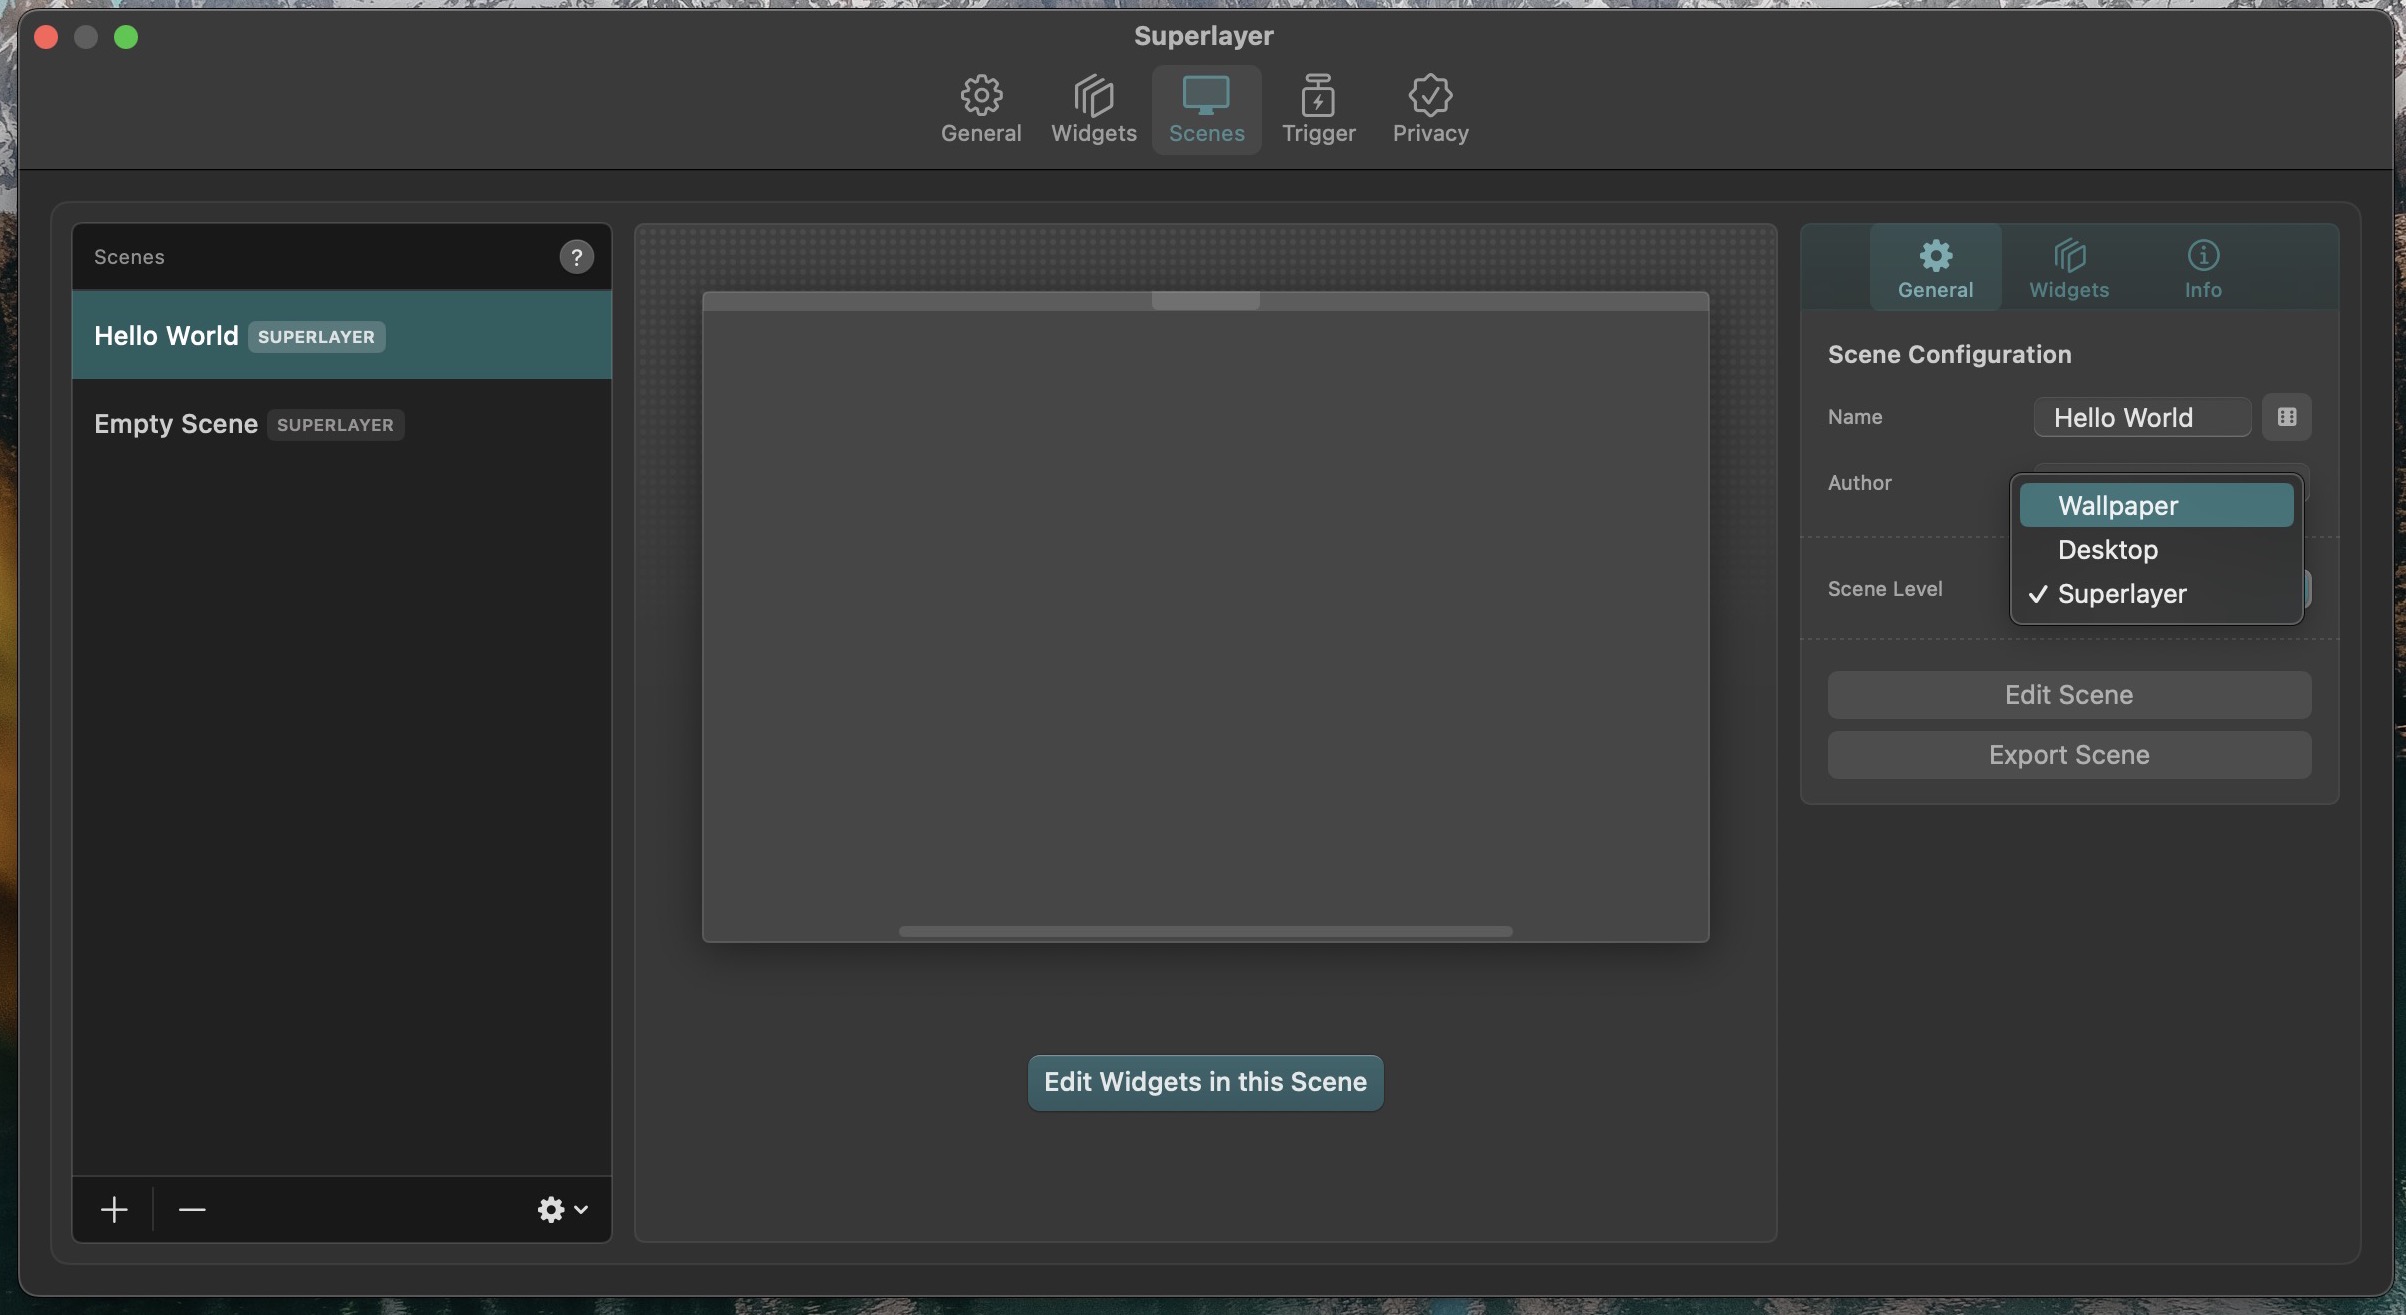This screenshot has width=2406, height=1315.
Task: Click the Scenes help question mark icon
Action: pyautogui.click(x=576, y=257)
